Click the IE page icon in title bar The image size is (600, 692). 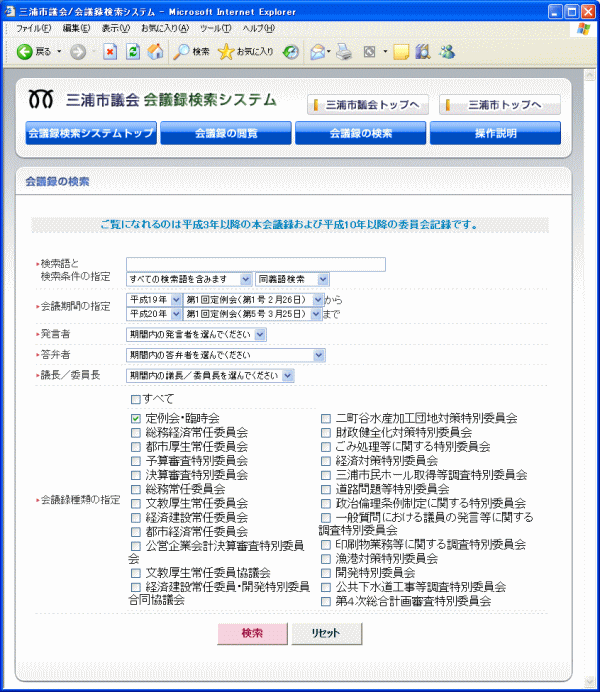coord(10,11)
